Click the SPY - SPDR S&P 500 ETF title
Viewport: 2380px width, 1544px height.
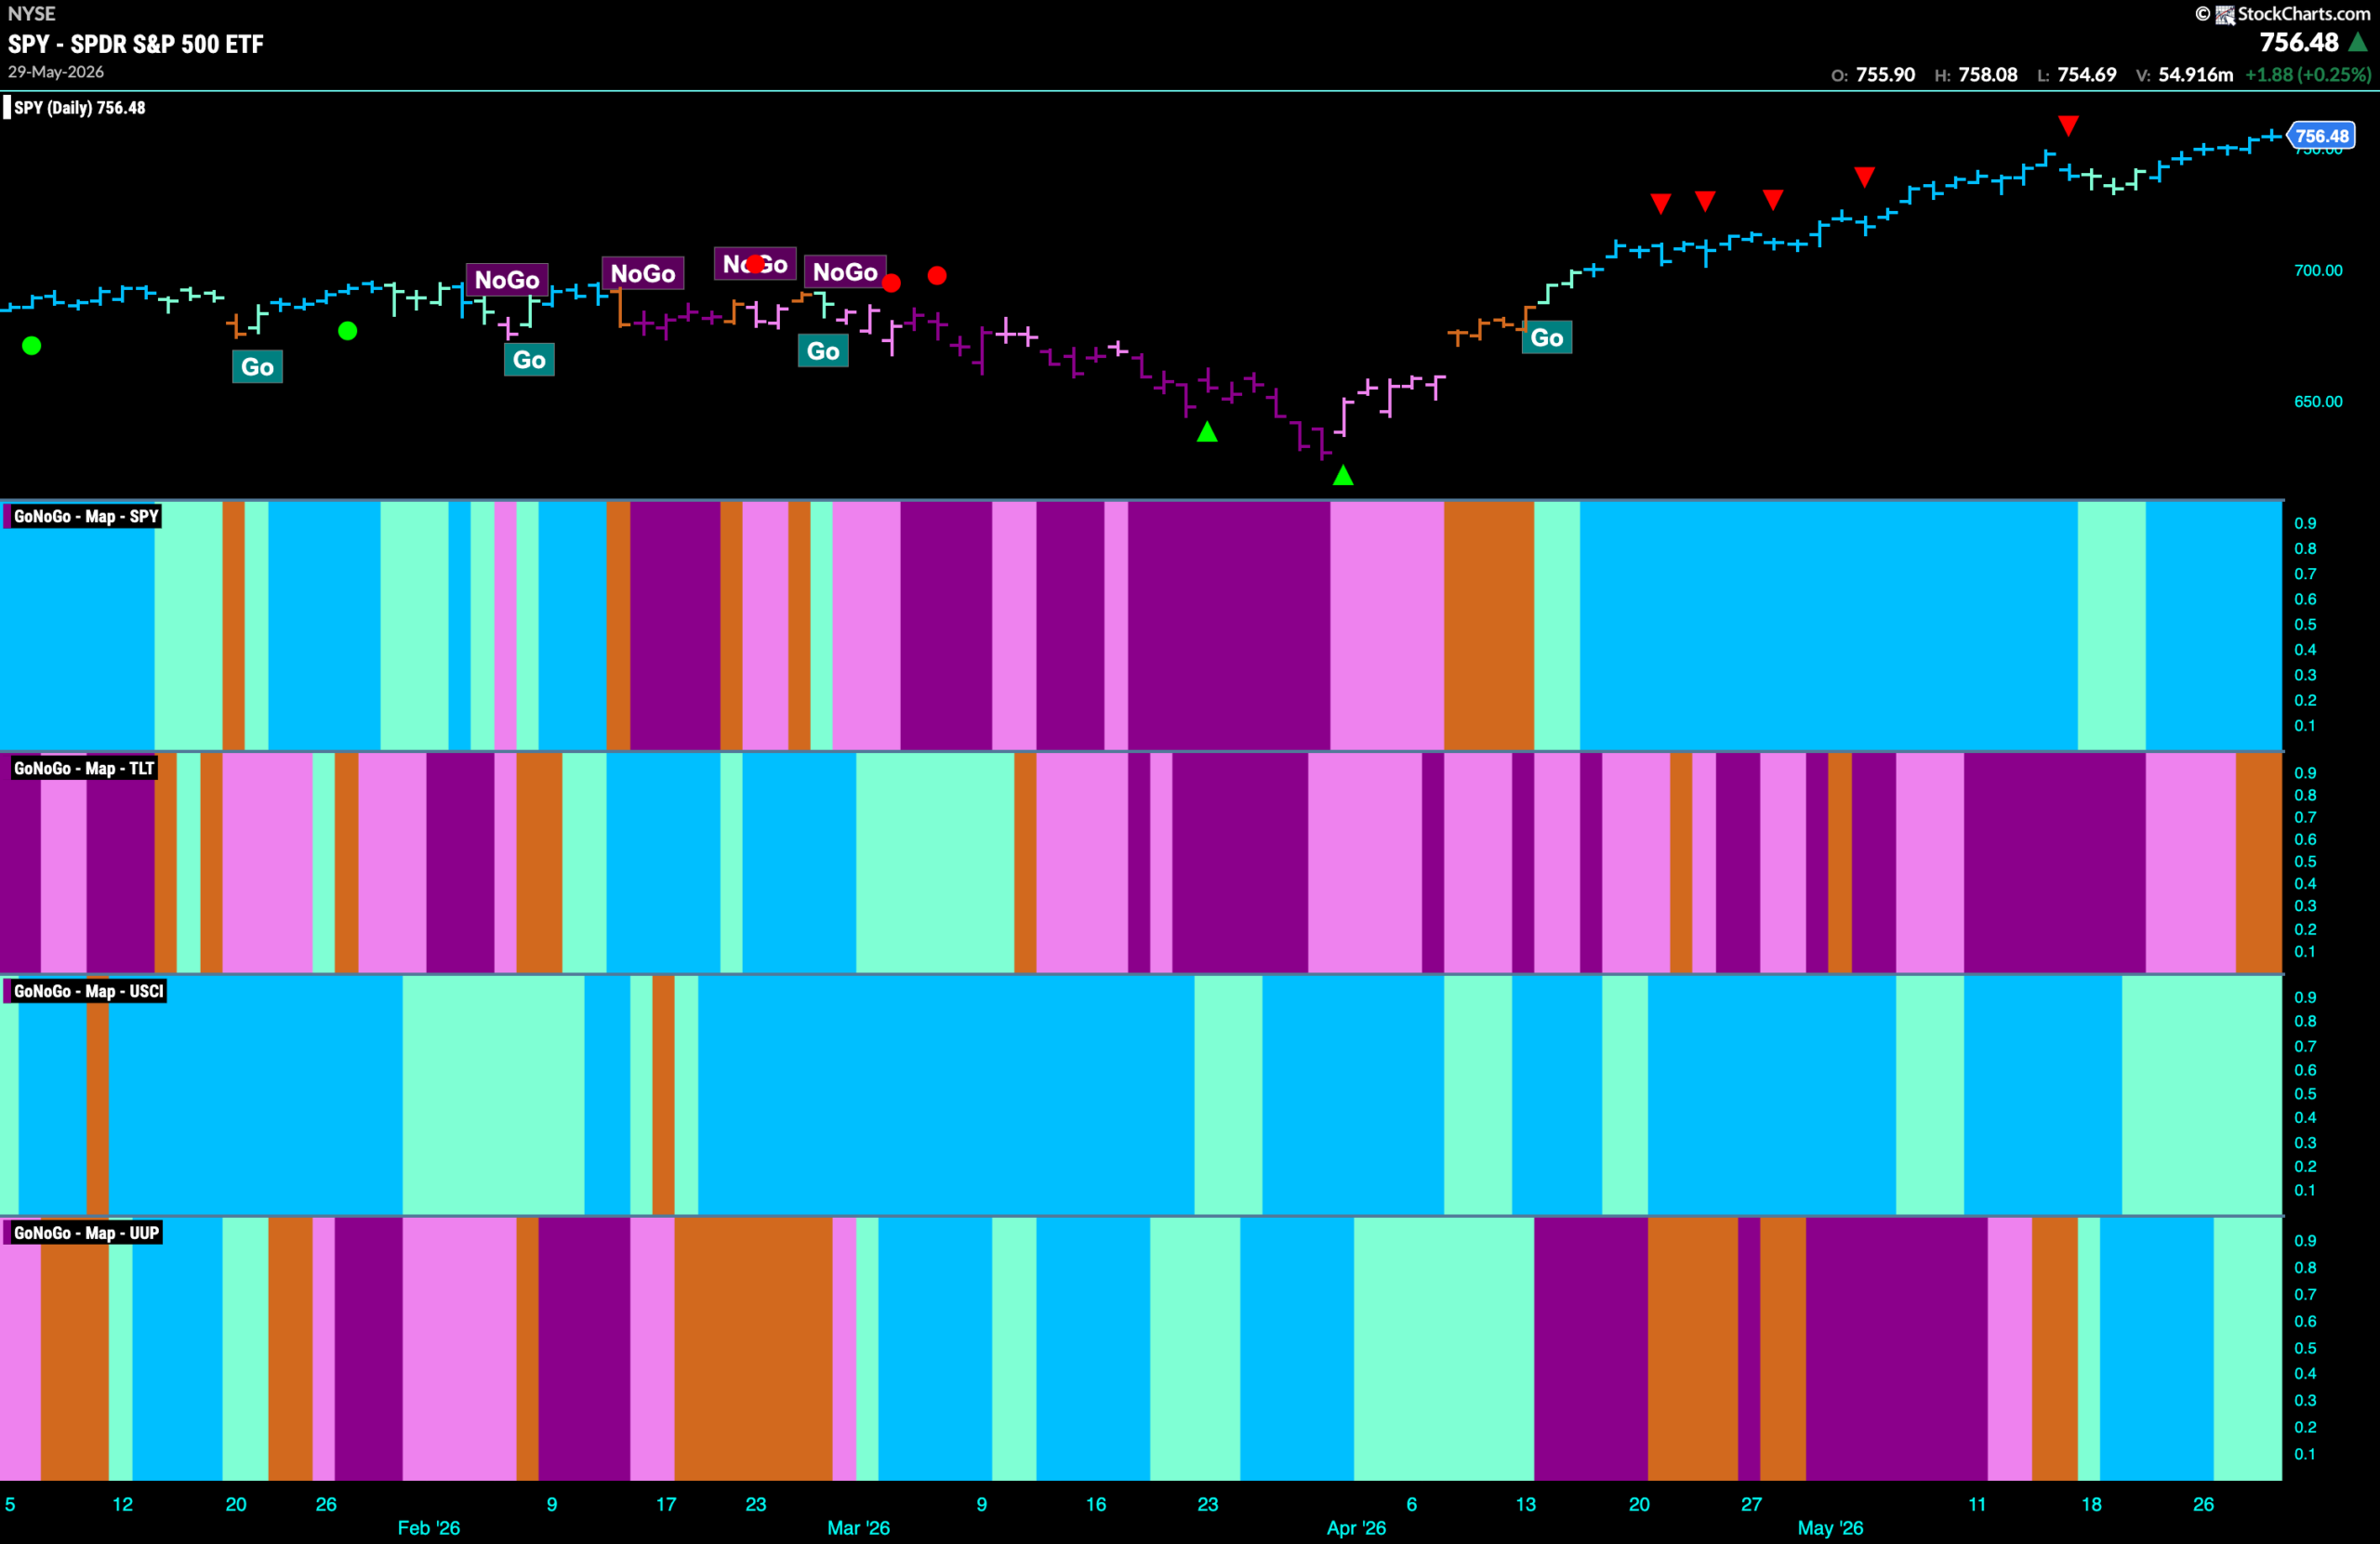click(x=136, y=44)
